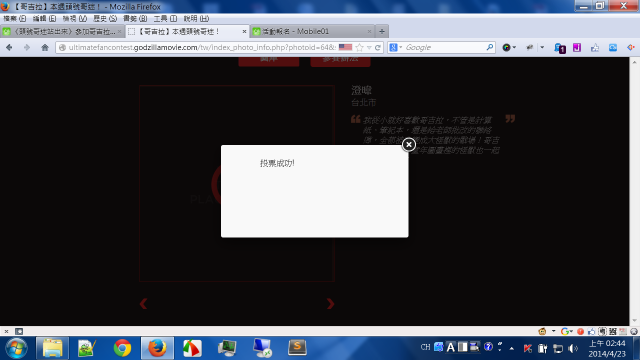Screen dimensions: 640x360
Task: Open dropdown arrow beside gray dropper icon
Action: [x=542, y=47]
